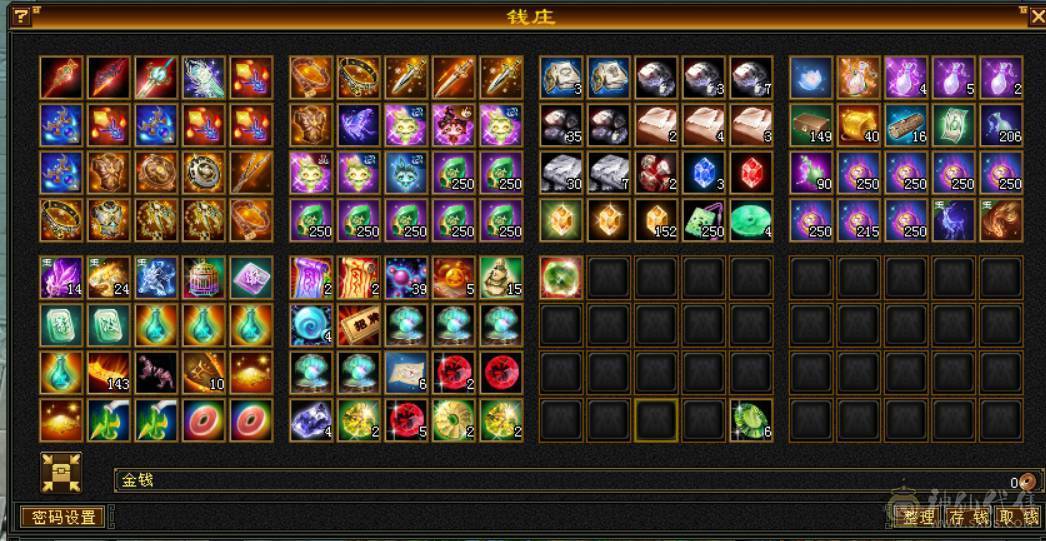Select the map scroll stack of 6
This screenshot has width=1046, height=541.
(x=406, y=372)
